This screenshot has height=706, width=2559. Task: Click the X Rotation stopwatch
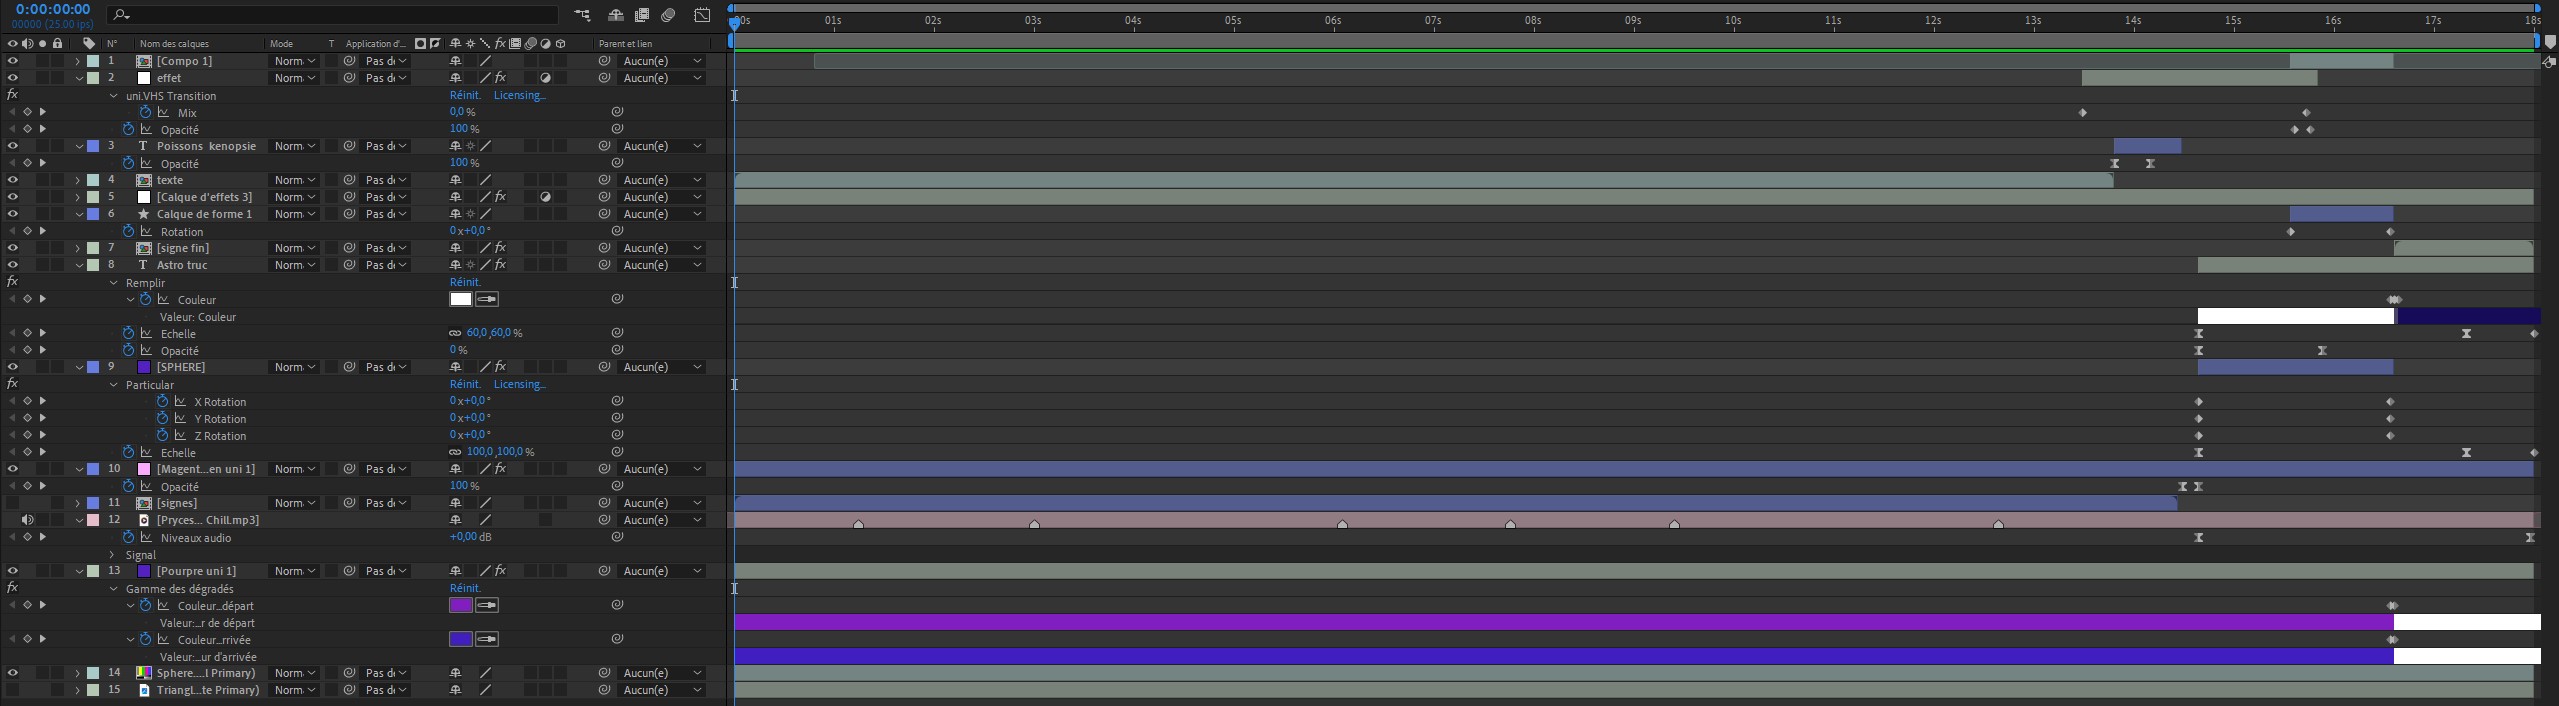162,401
